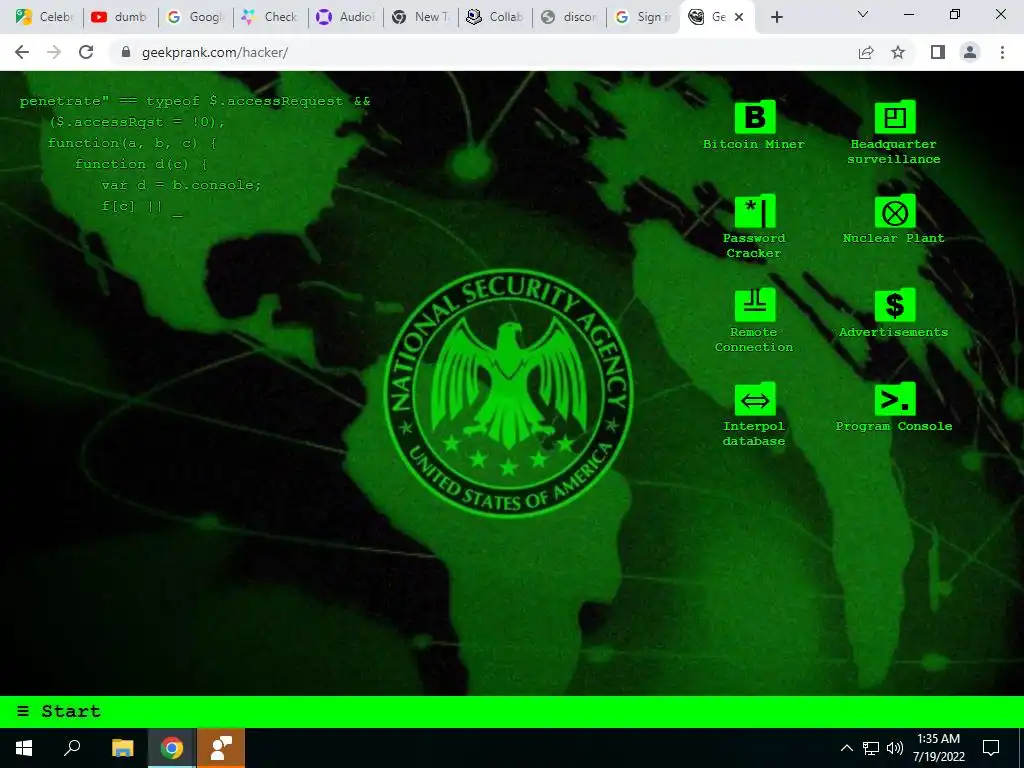Switch to the New Tab tab
This screenshot has height=768, width=1024.
pos(419,17)
